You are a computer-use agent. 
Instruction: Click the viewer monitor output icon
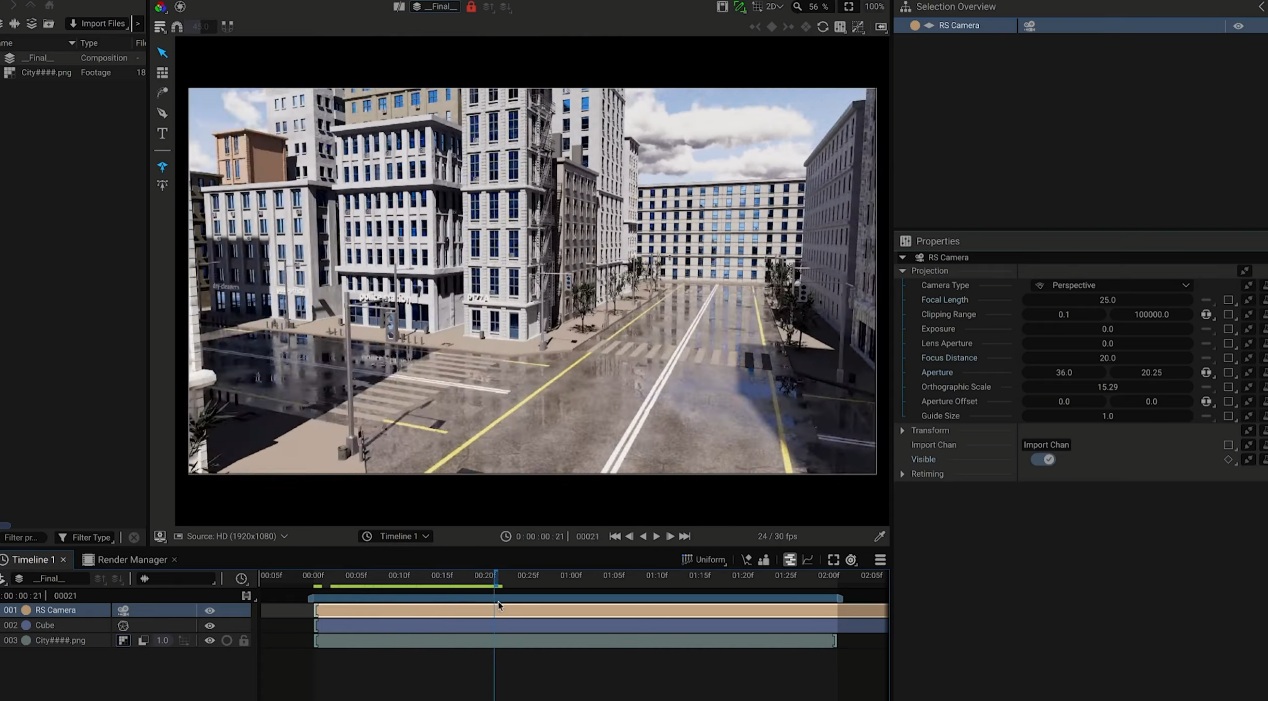[x=160, y=537]
